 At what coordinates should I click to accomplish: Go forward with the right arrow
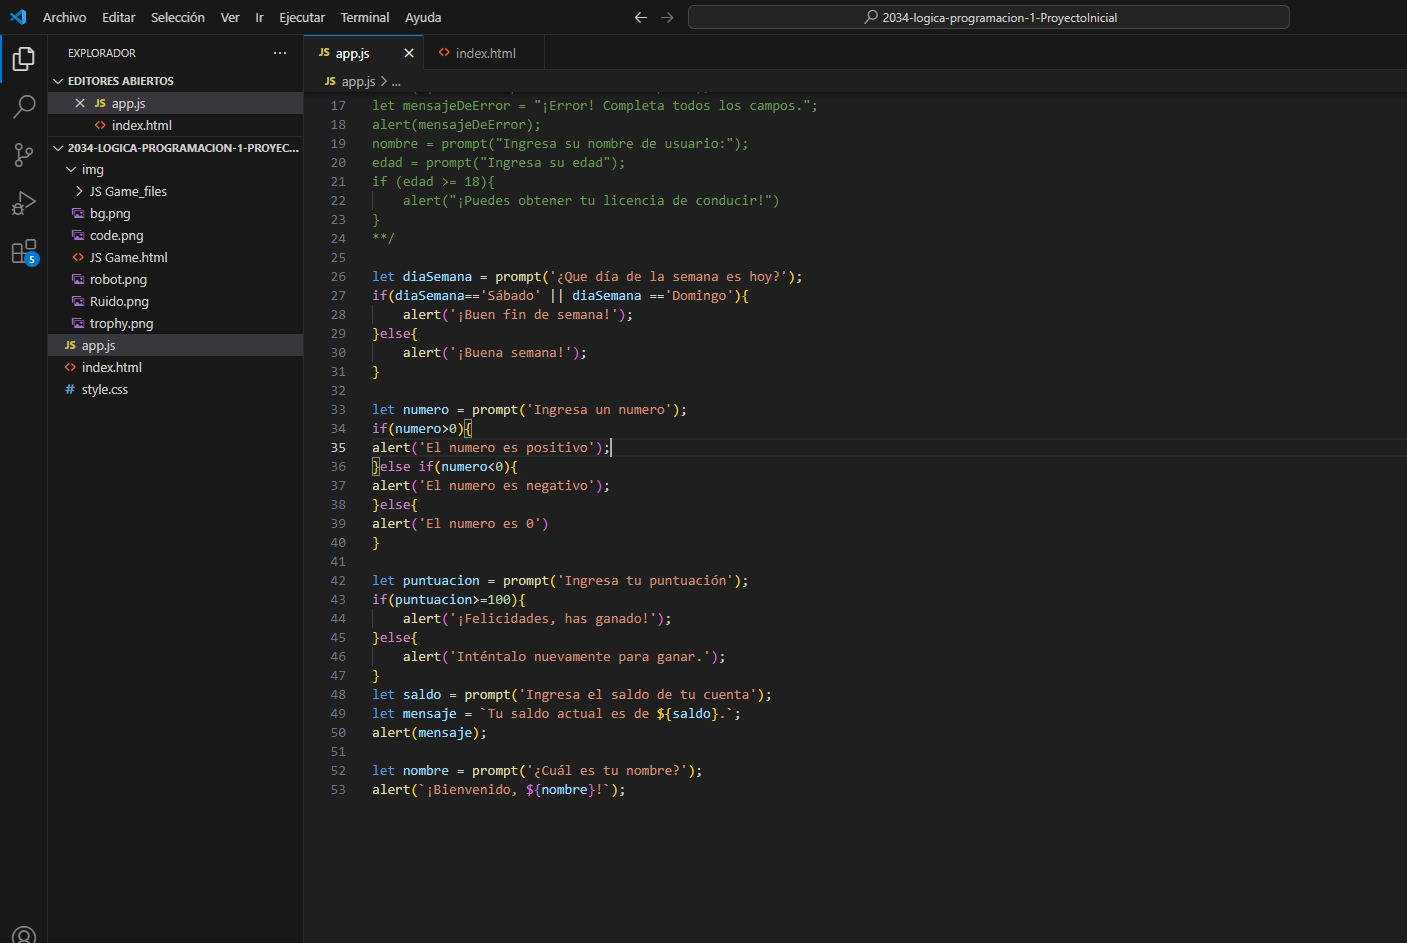pyautogui.click(x=667, y=17)
